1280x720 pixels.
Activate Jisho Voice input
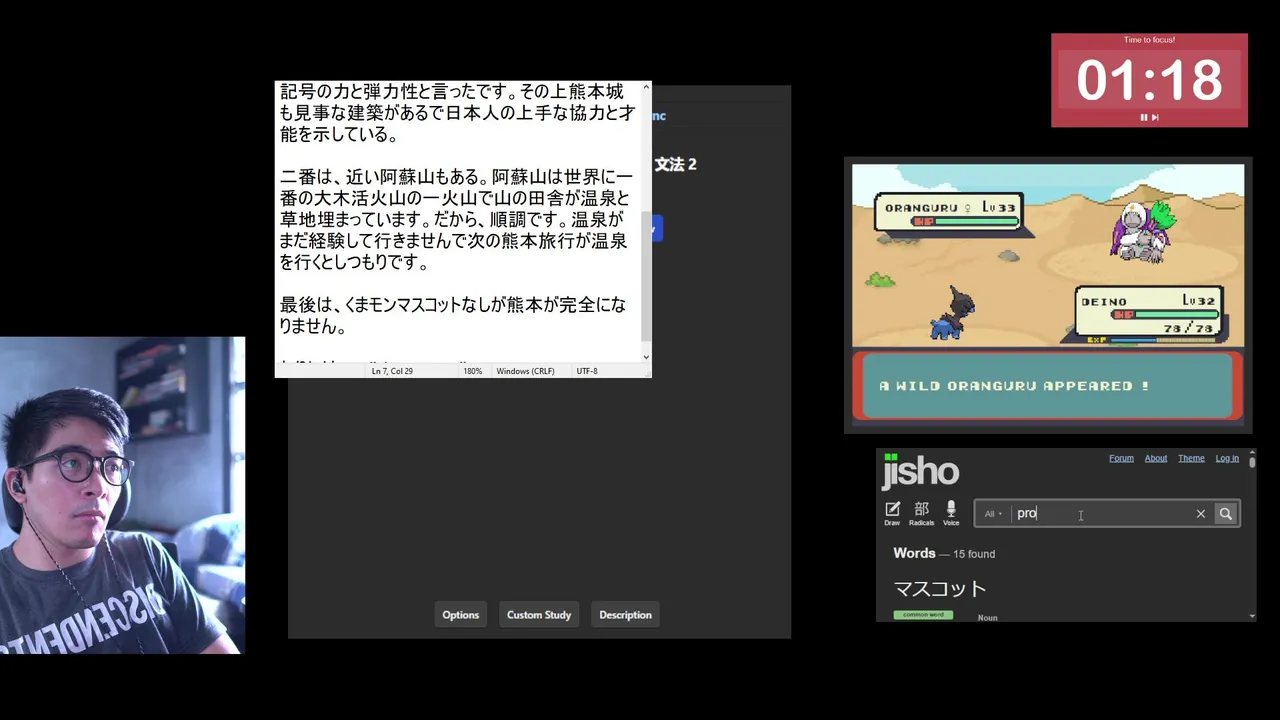coord(951,513)
